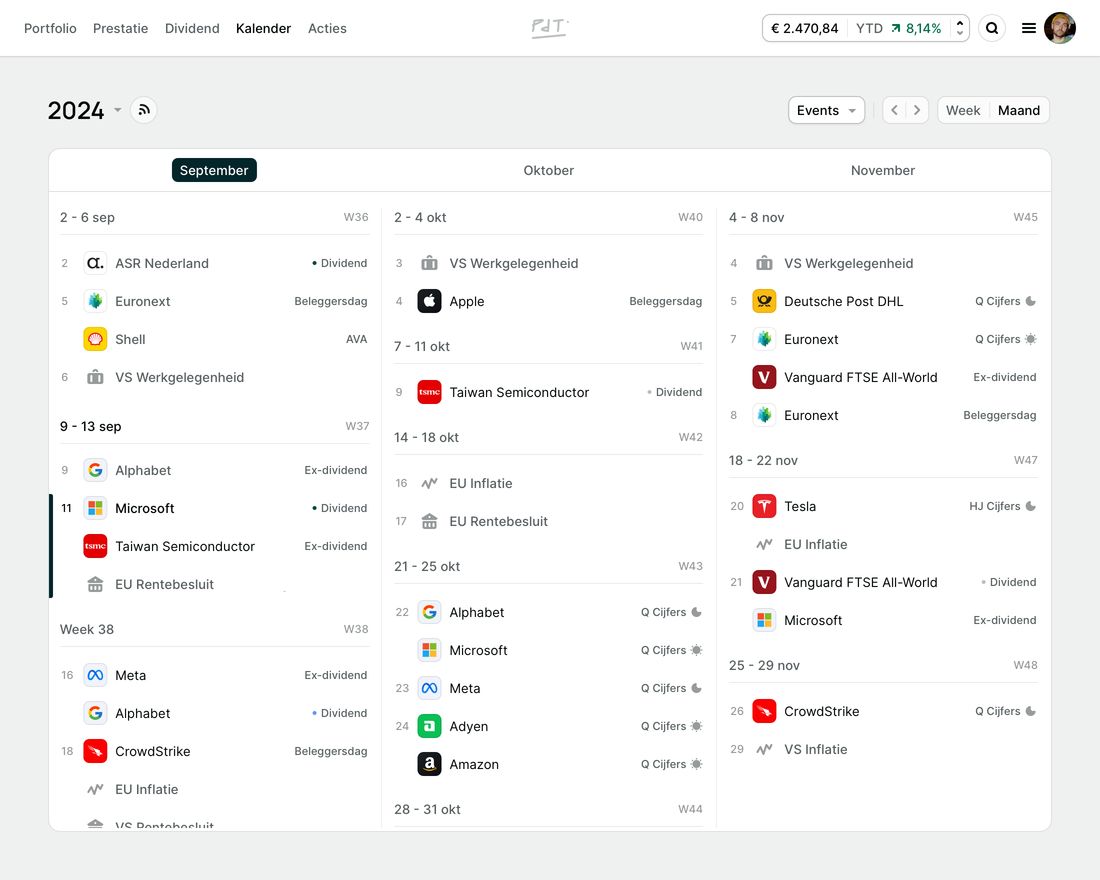Viewport: 1100px width, 880px height.
Task: Click Alphabet Google logo on 22 okt
Action: [429, 612]
